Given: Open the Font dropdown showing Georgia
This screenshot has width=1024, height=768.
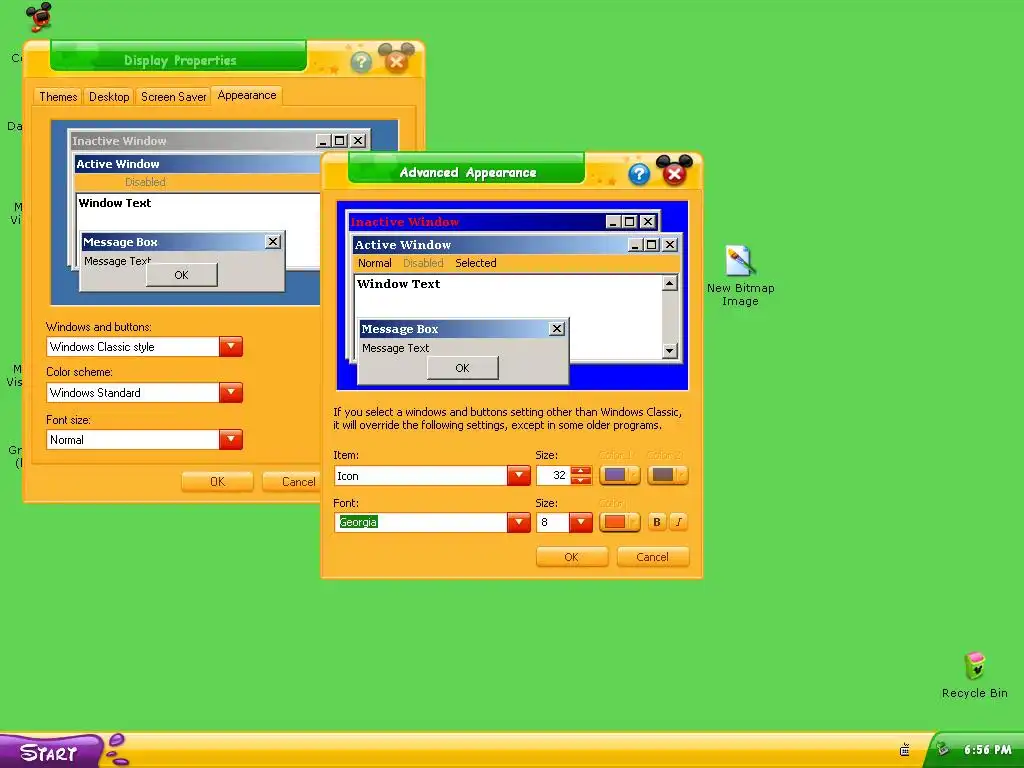Looking at the screenshot, I should tap(519, 522).
